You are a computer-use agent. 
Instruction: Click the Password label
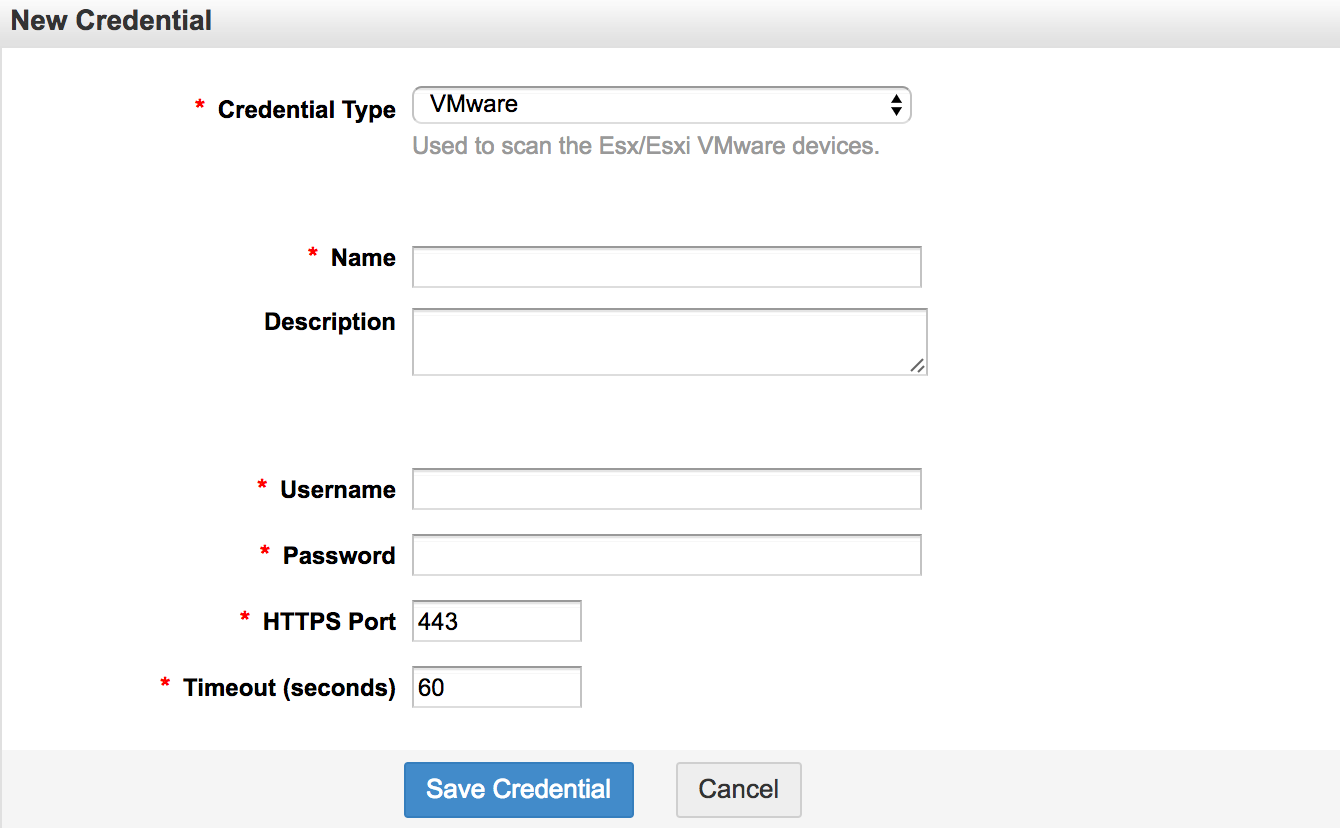[339, 556]
